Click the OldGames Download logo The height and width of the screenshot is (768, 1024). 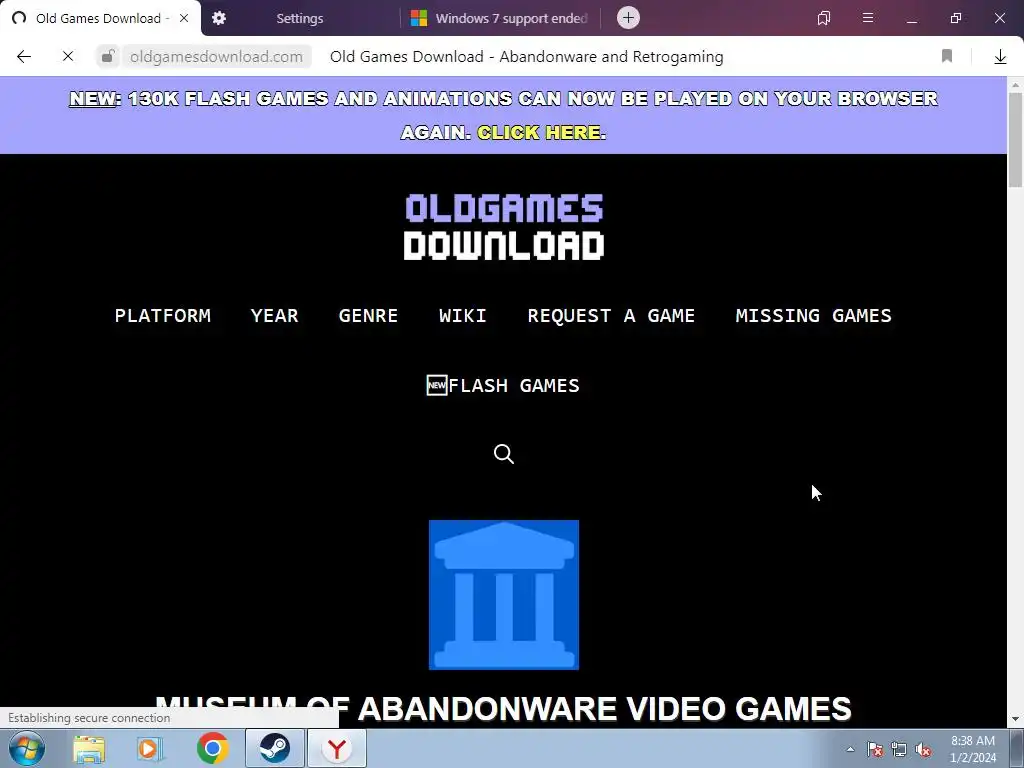(x=504, y=227)
